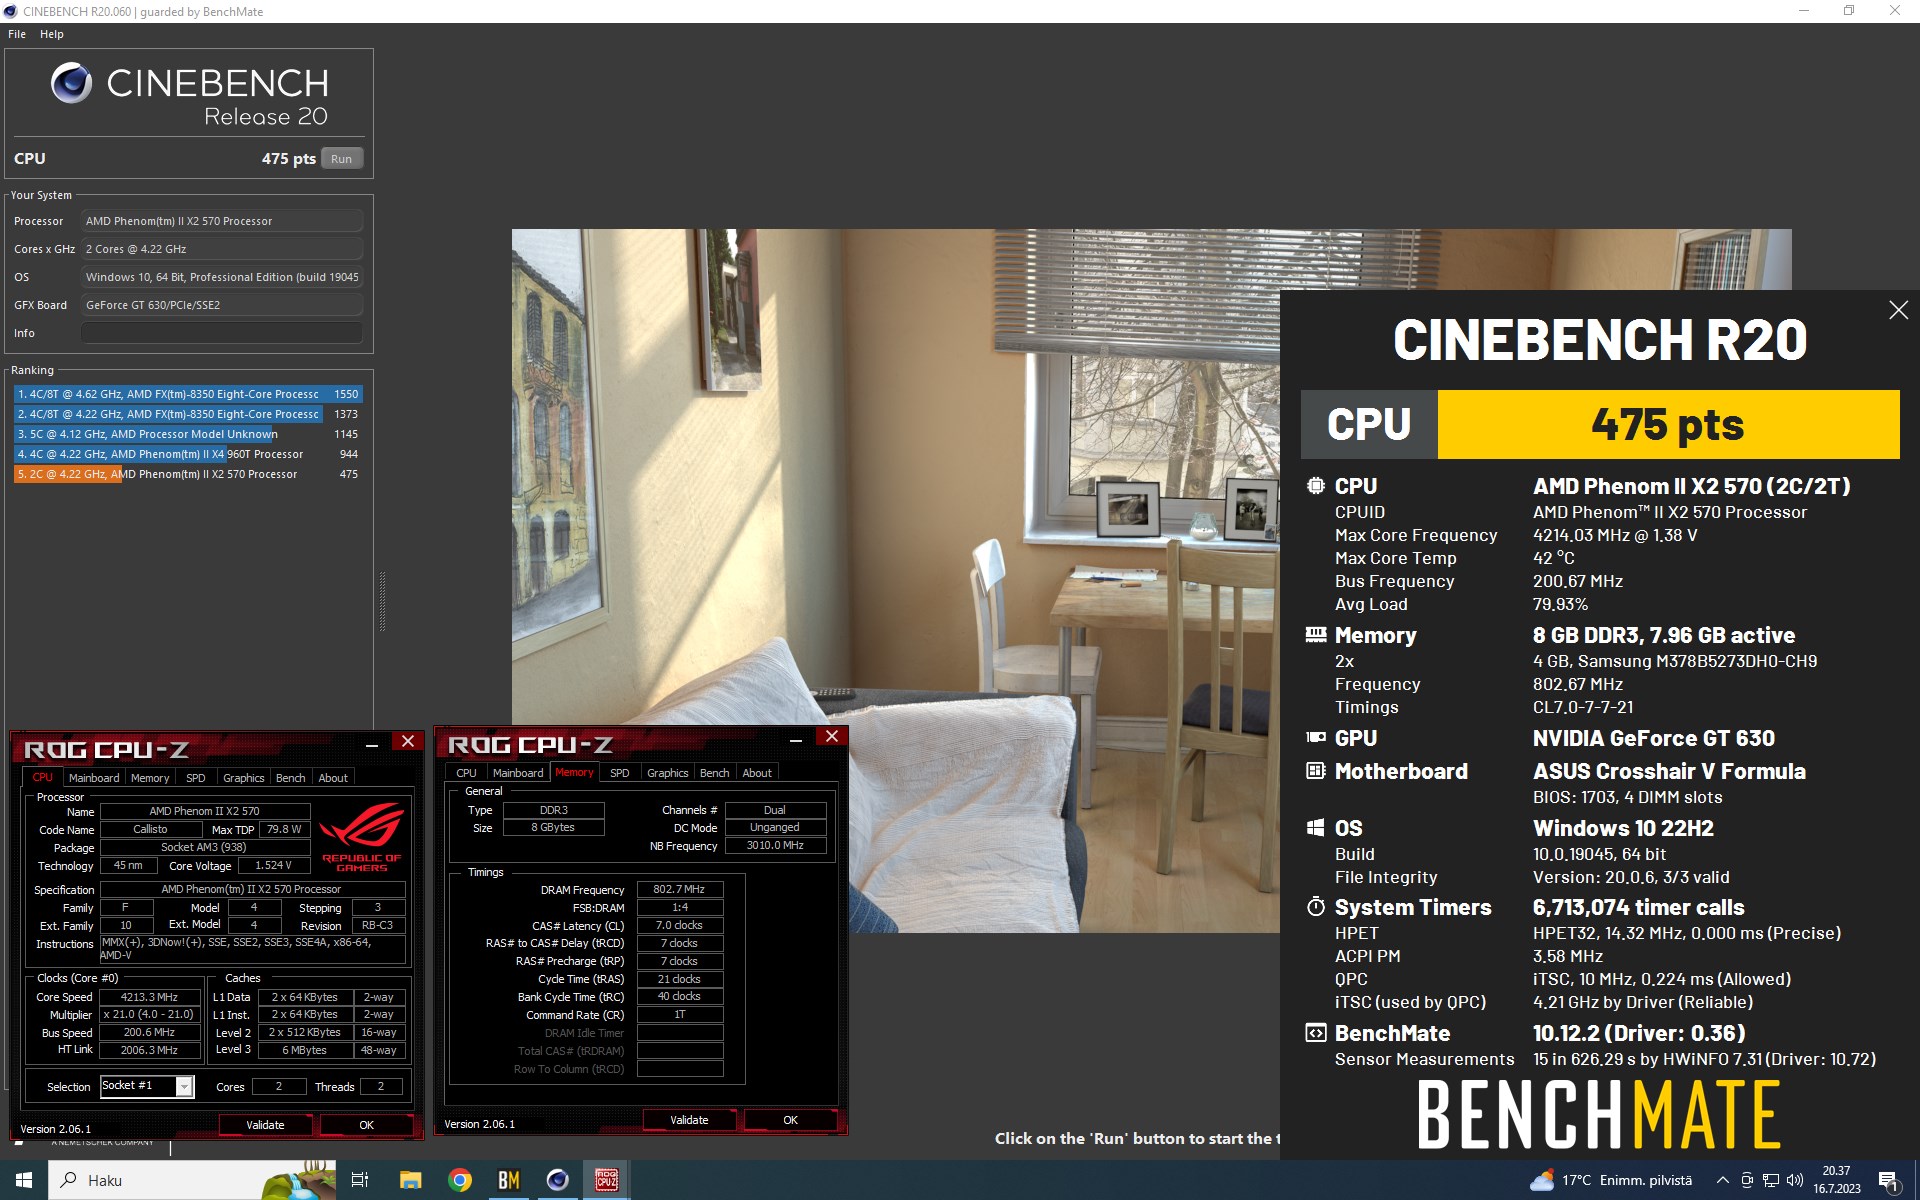Open BenchMate app from the taskbar
The image size is (1920, 1200).
(508, 1180)
